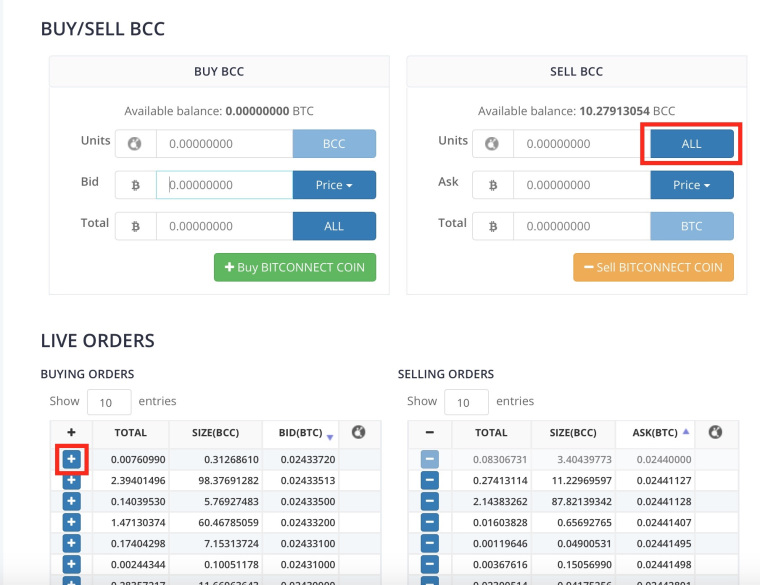The width and height of the screenshot is (760, 585).
Task: Click ALL button in Sell BCC units
Action: click(692, 143)
